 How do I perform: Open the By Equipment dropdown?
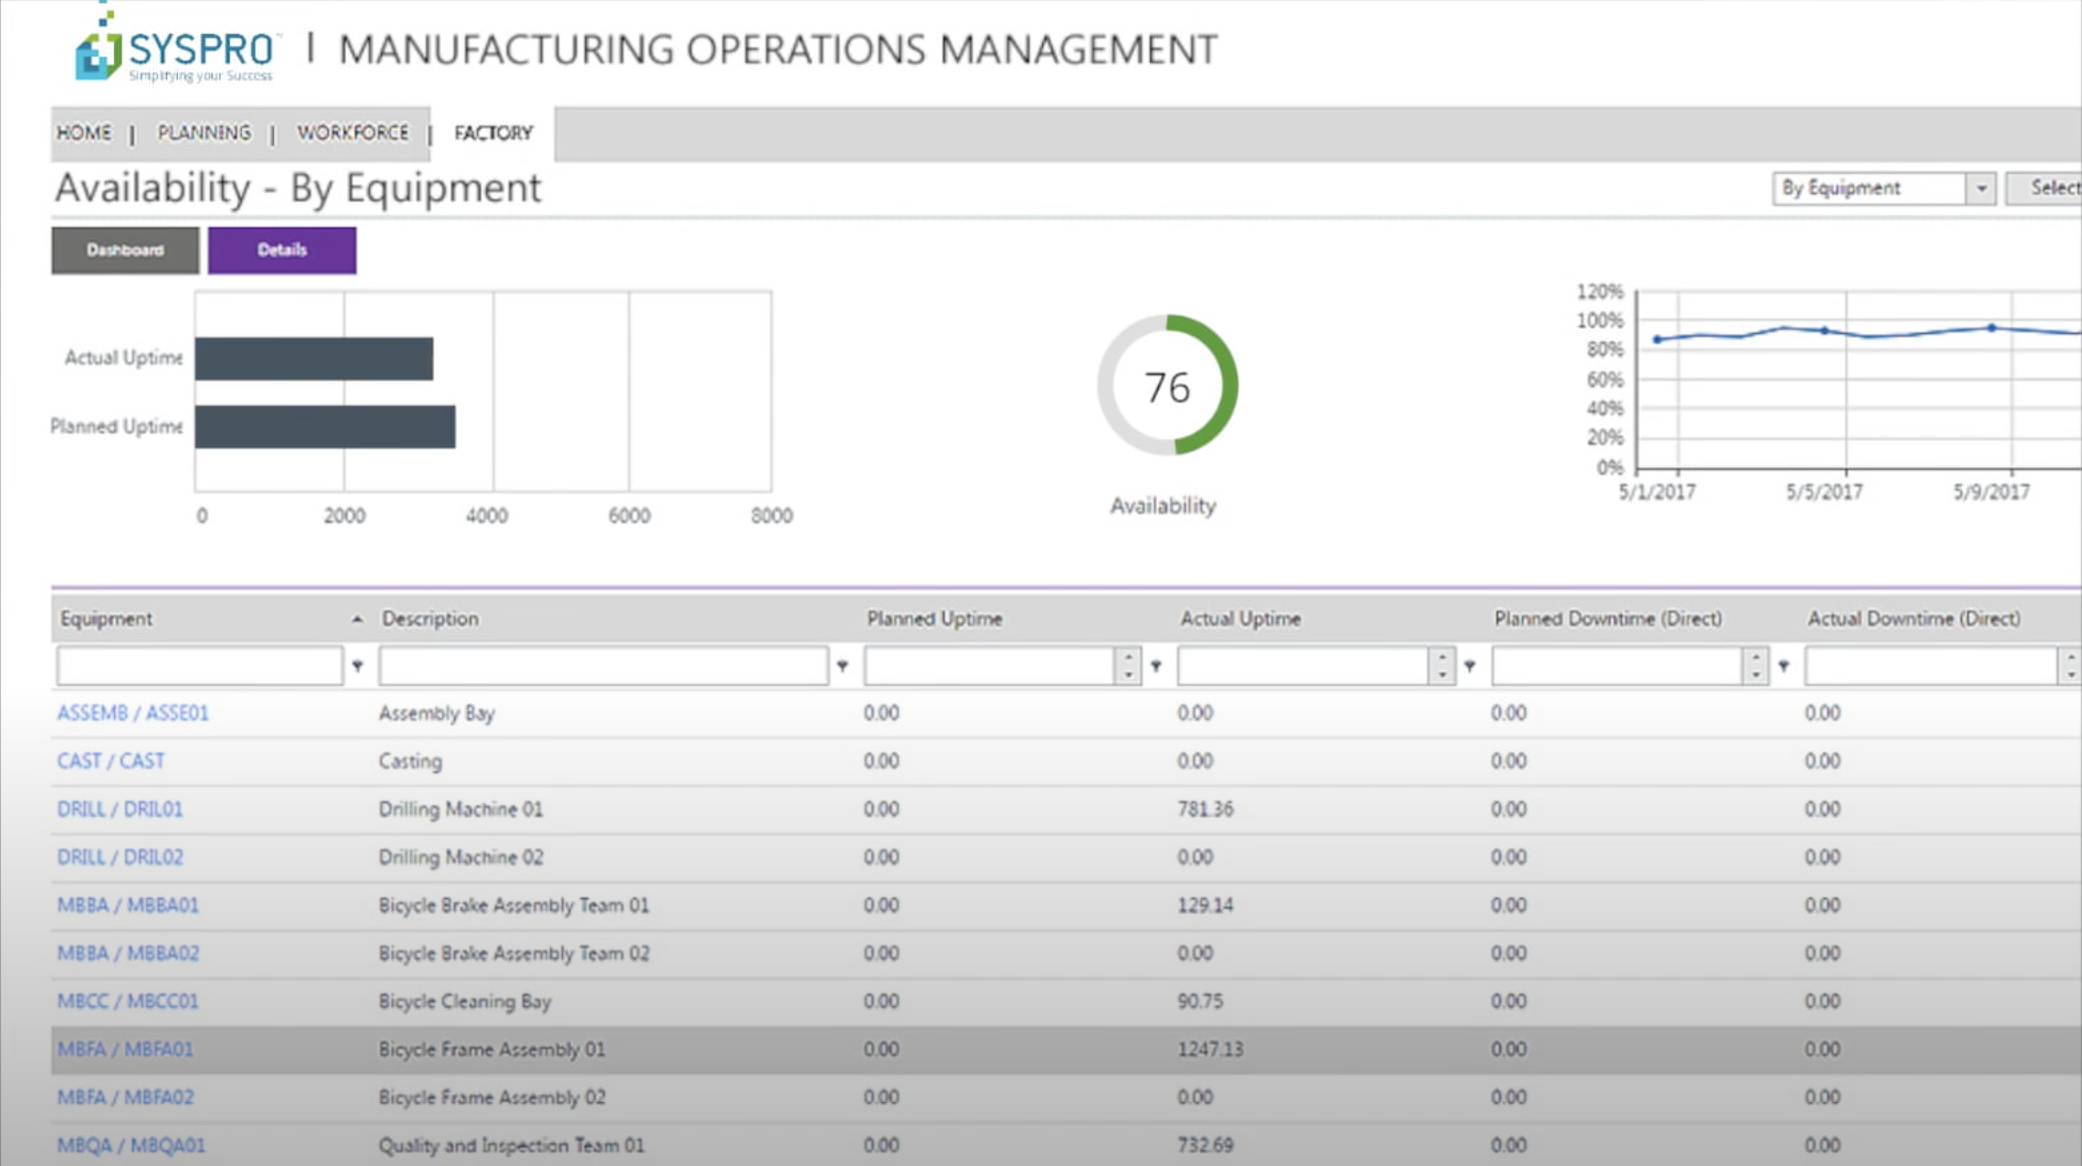coord(1983,188)
